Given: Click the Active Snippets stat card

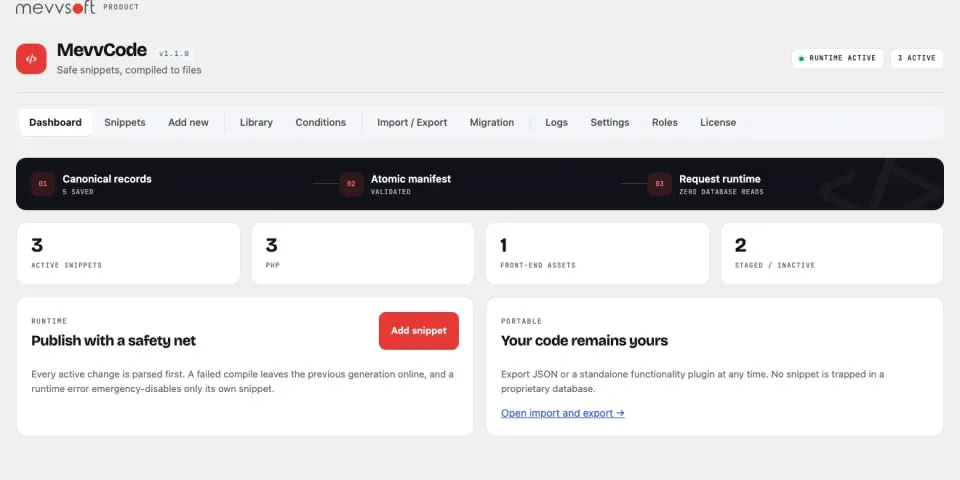Looking at the screenshot, I should tap(128, 253).
